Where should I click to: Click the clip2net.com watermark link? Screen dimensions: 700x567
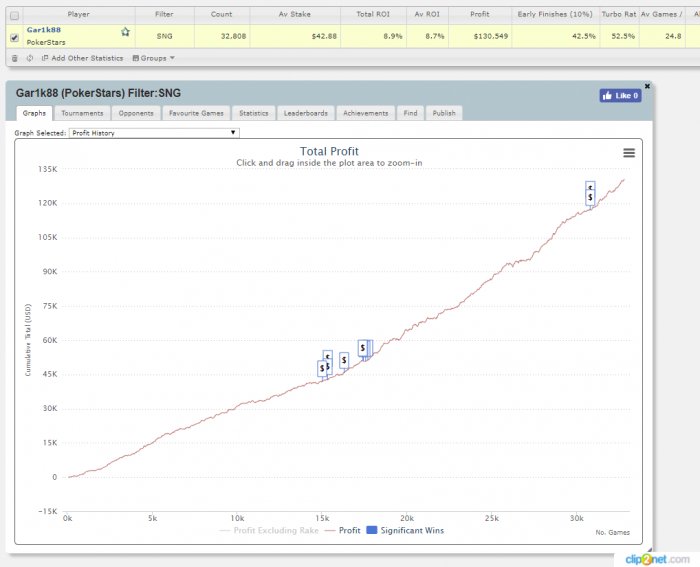click(657, 559)
